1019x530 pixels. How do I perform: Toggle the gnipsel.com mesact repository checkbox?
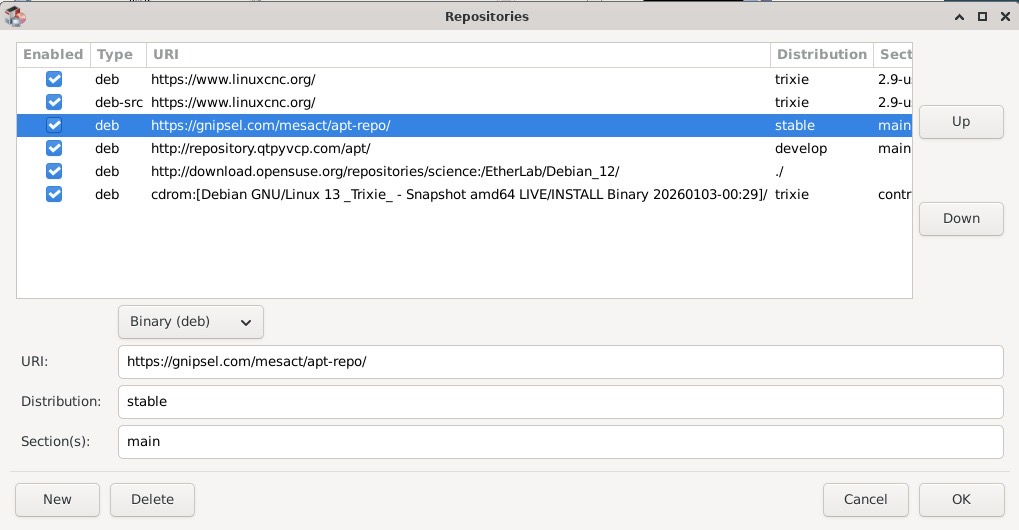click(x=54, y=125)
